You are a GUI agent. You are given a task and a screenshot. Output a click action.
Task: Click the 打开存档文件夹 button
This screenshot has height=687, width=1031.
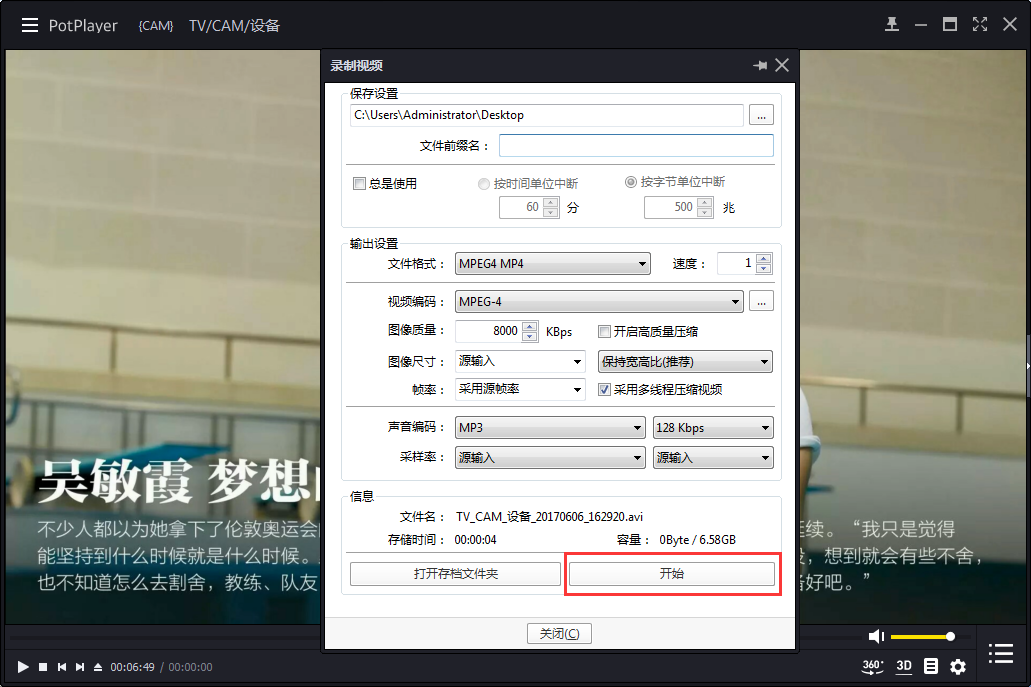pyautogui.click(x=455, y=574)
